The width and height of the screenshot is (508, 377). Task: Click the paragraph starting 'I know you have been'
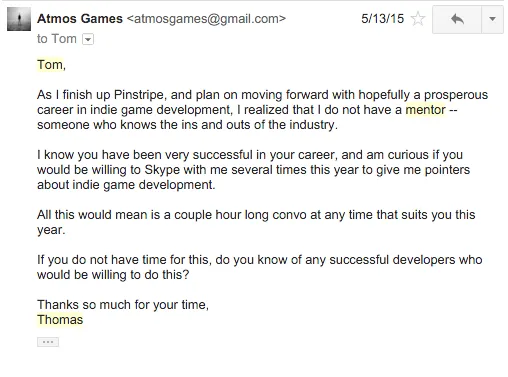[x=253, y=170]
